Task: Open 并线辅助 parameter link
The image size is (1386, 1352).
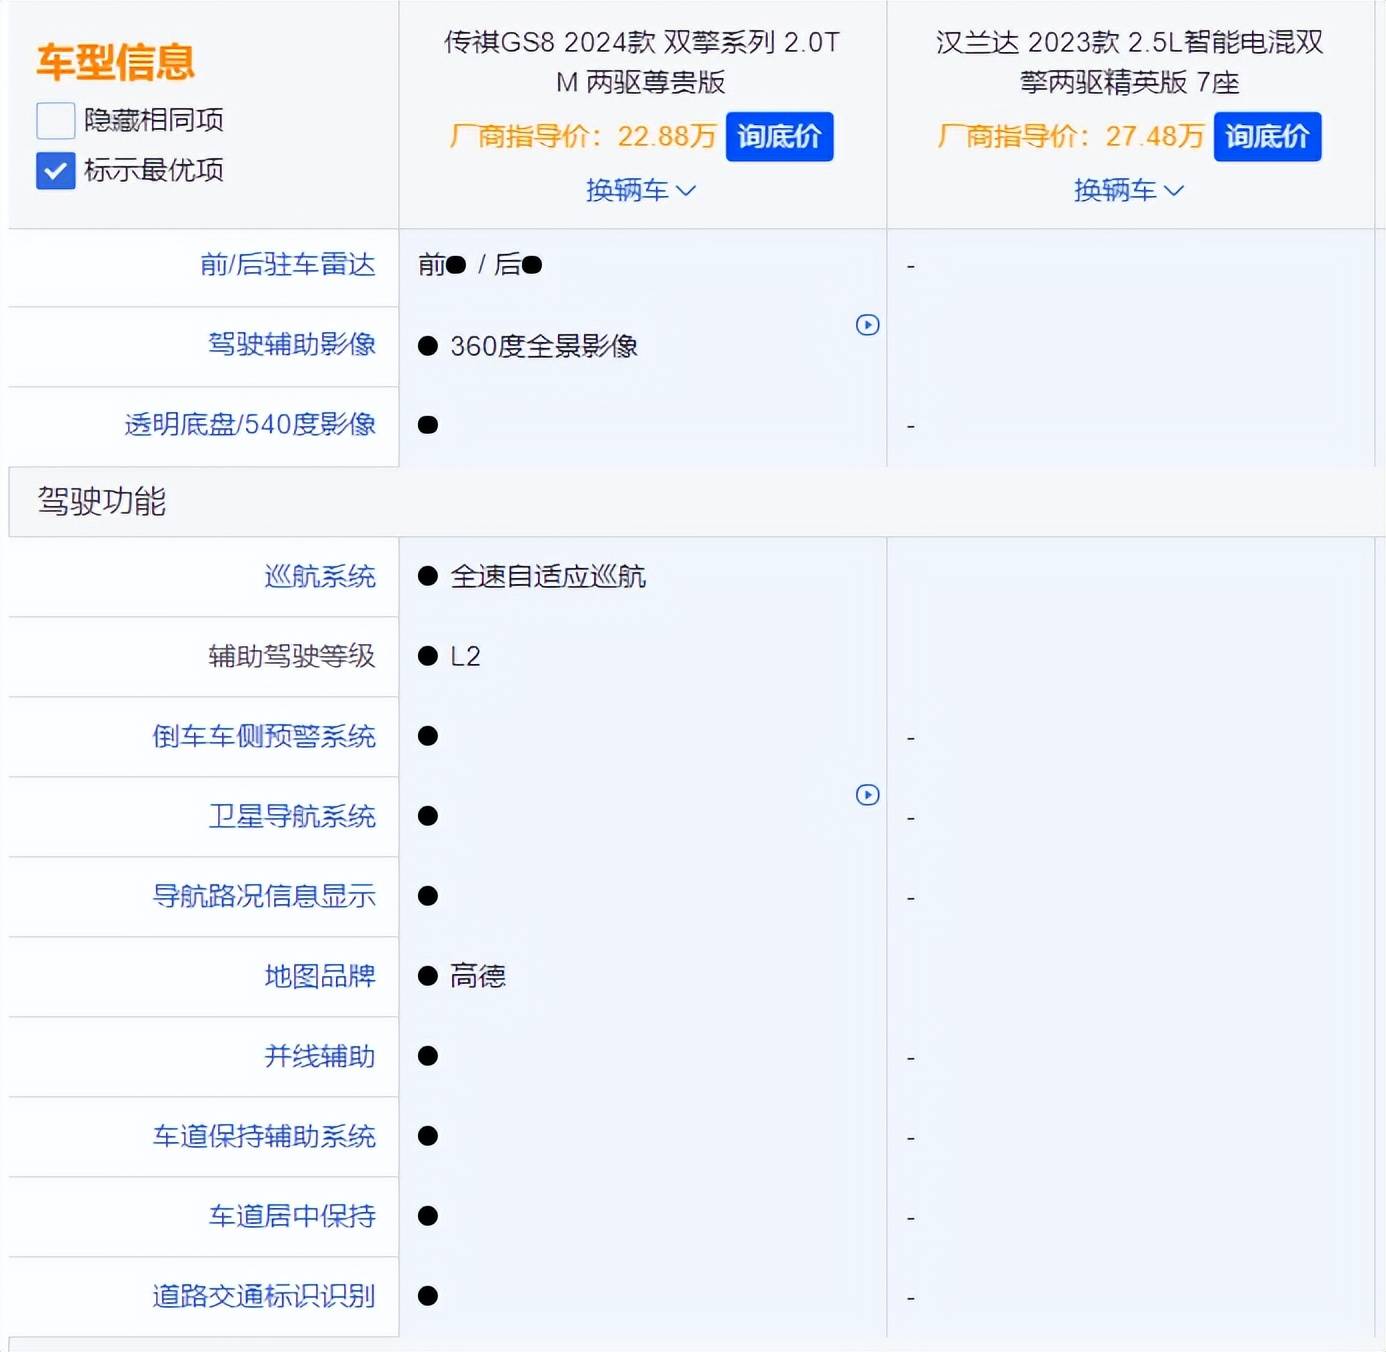Action: click(320, 1056)
